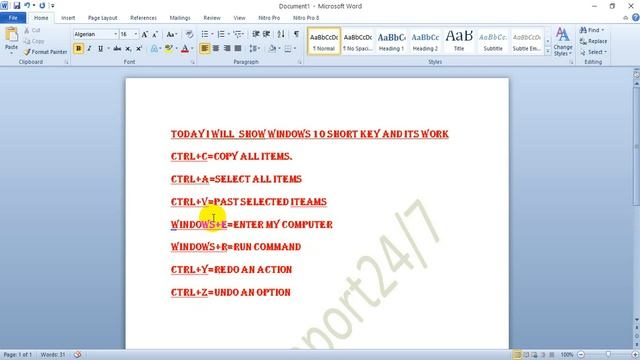The image size is (640, 360).
Task: Click the Cut scissors button
Action: pyautogui.click(x=33, y=30)
